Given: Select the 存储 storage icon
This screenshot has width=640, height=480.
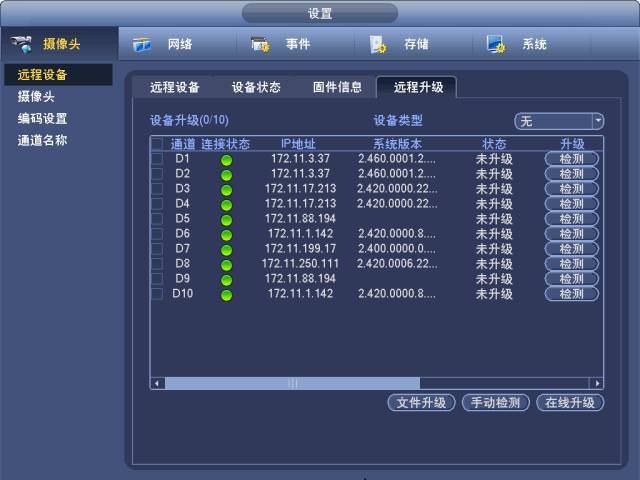Looking at the screenshot, I should [378, 45].
